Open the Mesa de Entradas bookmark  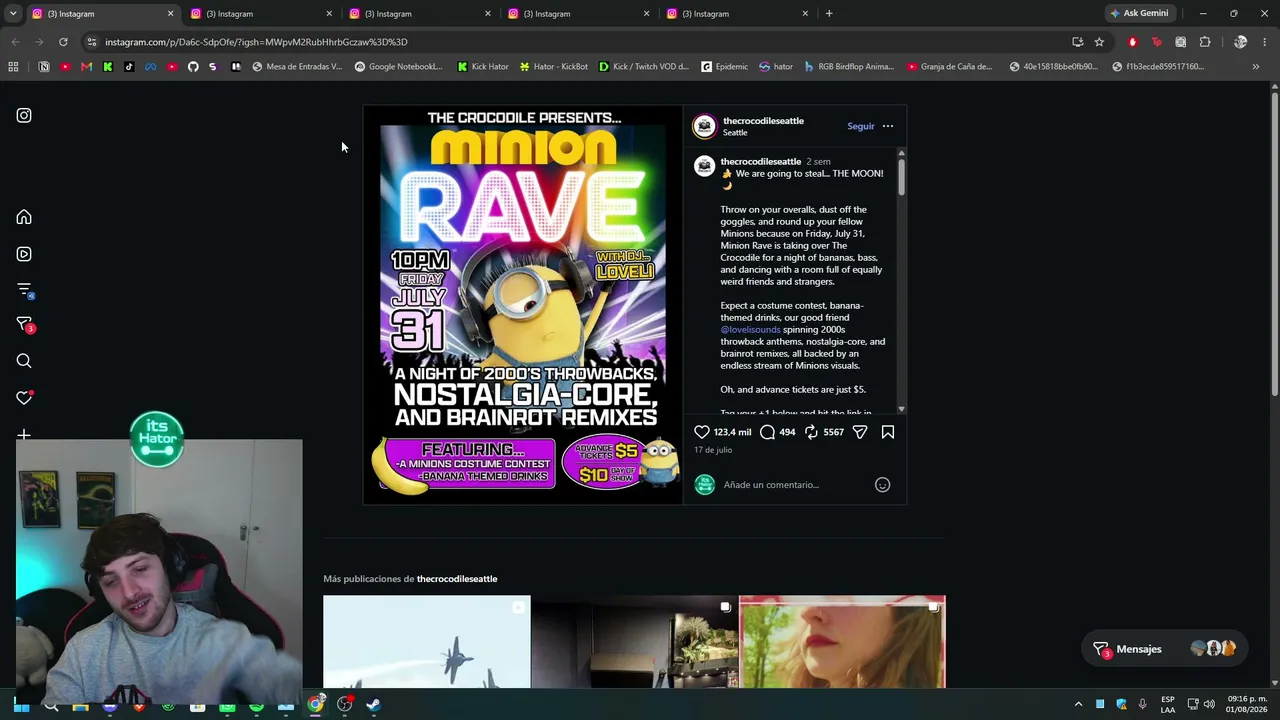coord(296,67)
